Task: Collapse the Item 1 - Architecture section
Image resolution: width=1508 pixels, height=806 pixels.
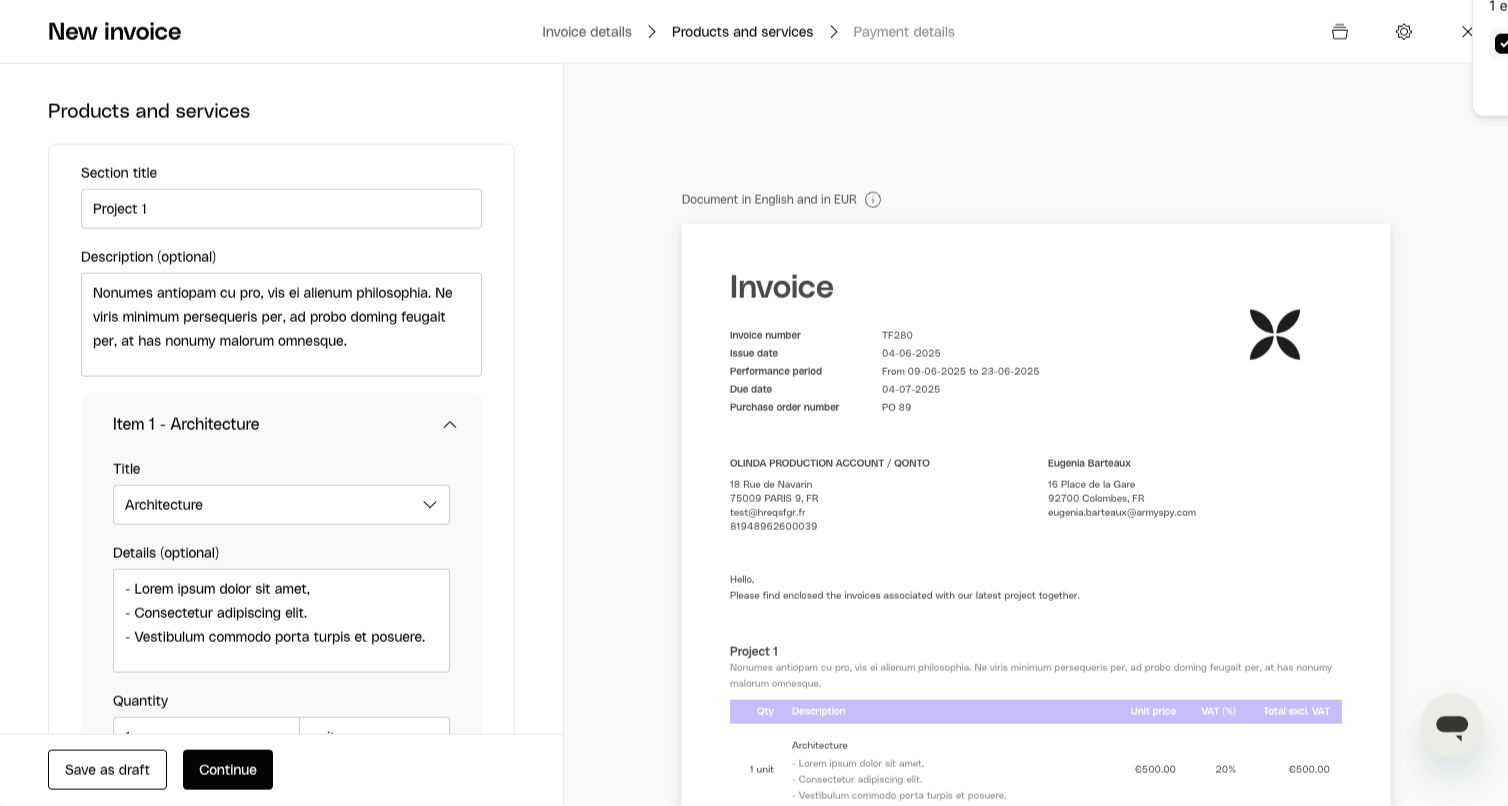Action: (450, 425)
